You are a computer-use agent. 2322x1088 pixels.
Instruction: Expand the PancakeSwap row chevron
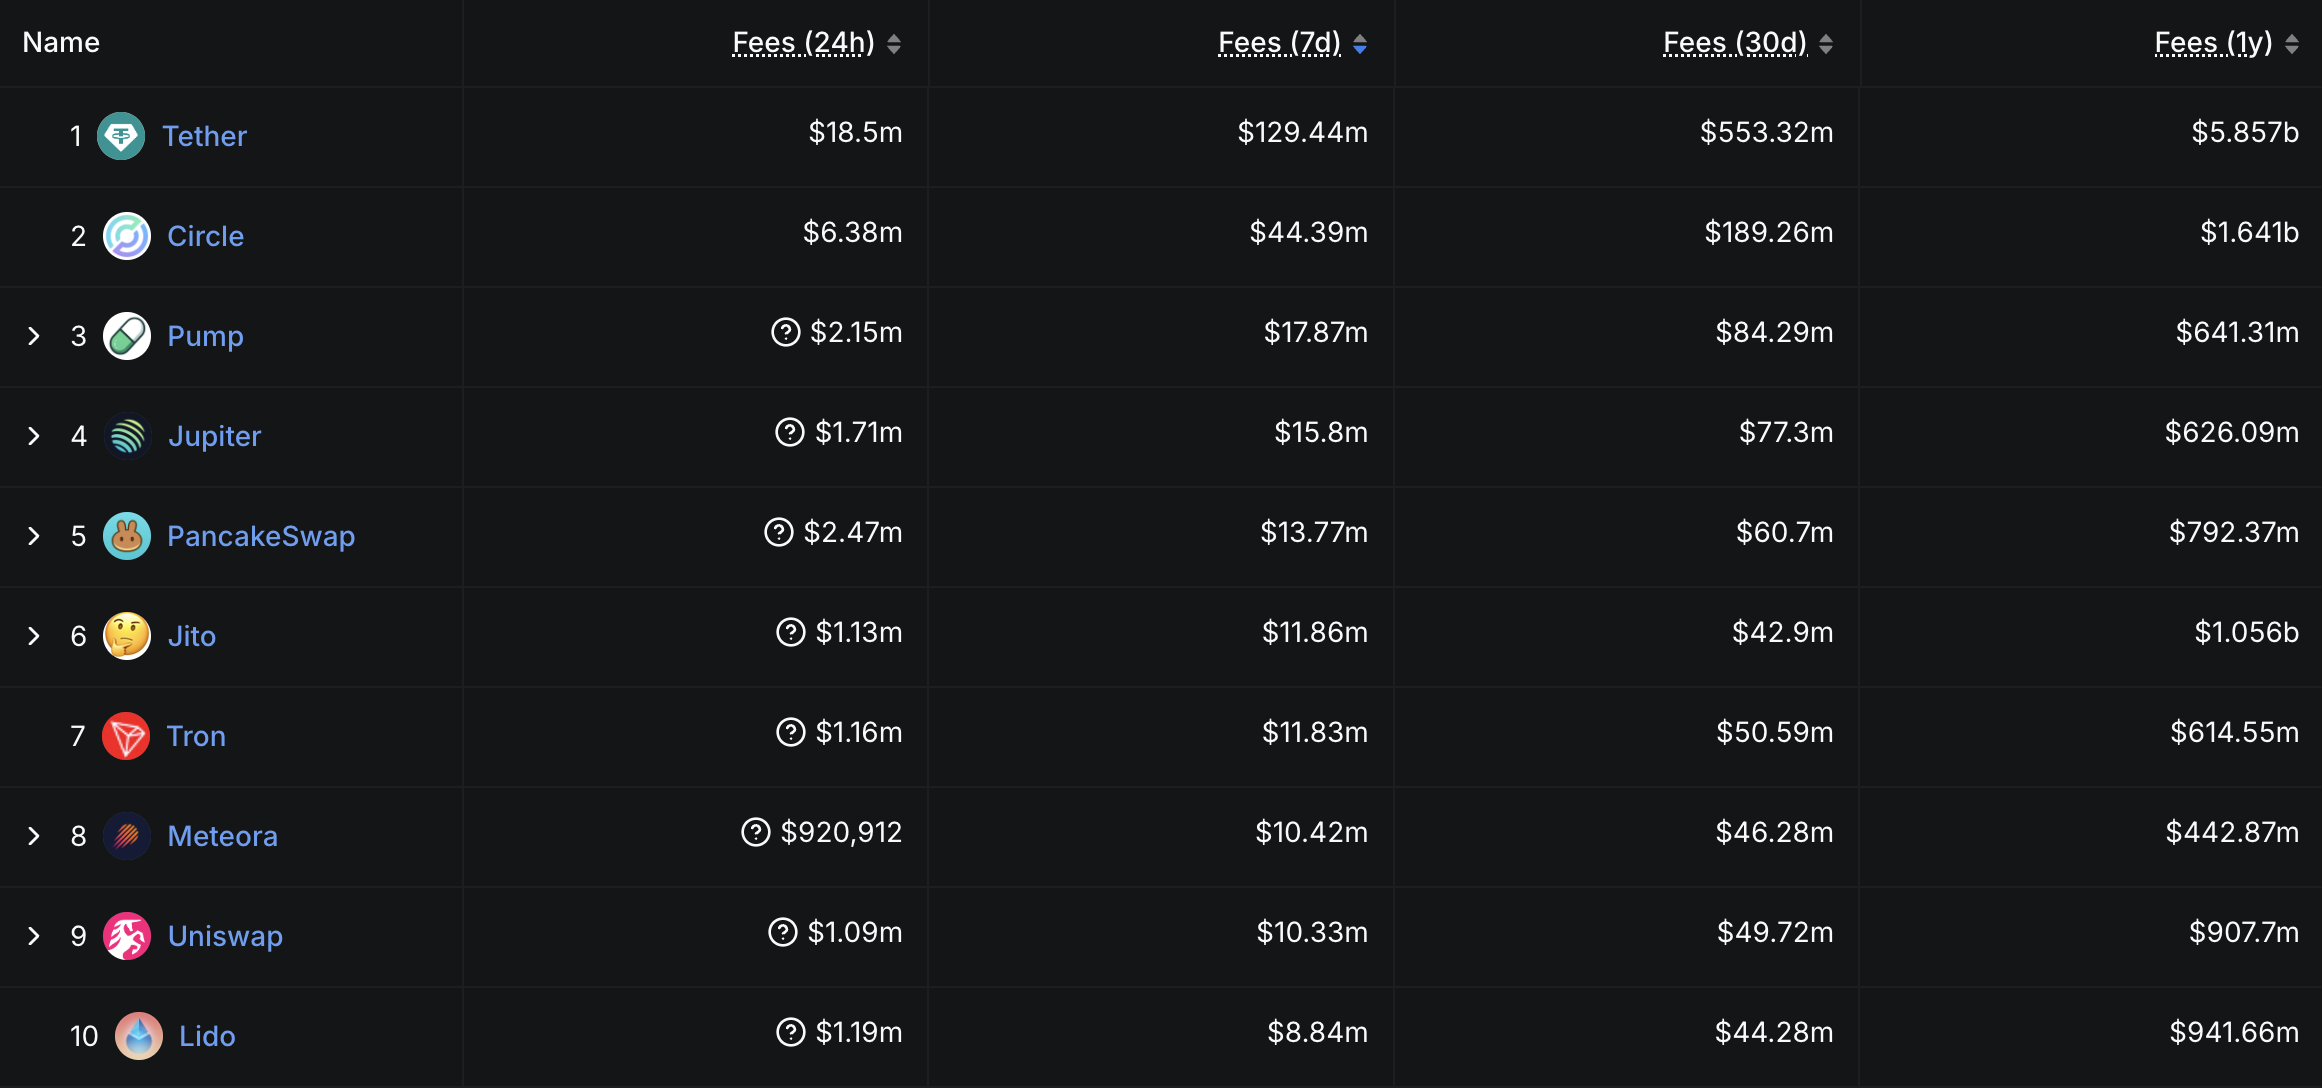tap(34, 536)
